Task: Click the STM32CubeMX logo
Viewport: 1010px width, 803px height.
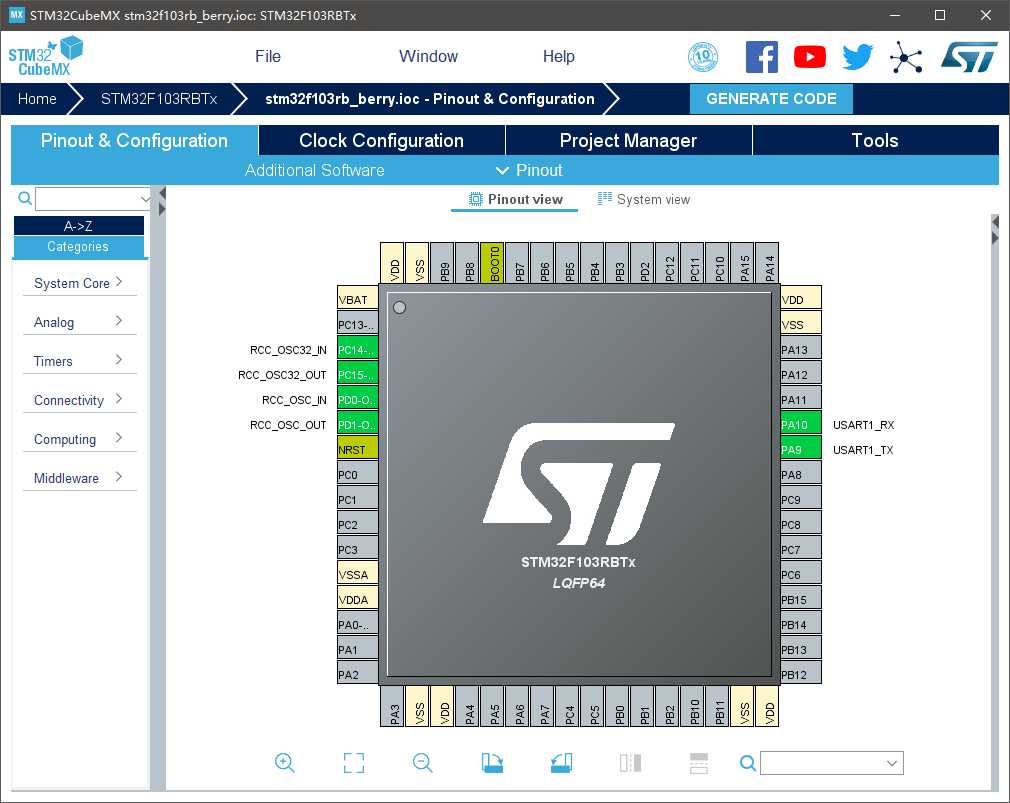Action: tap(45, 57)
